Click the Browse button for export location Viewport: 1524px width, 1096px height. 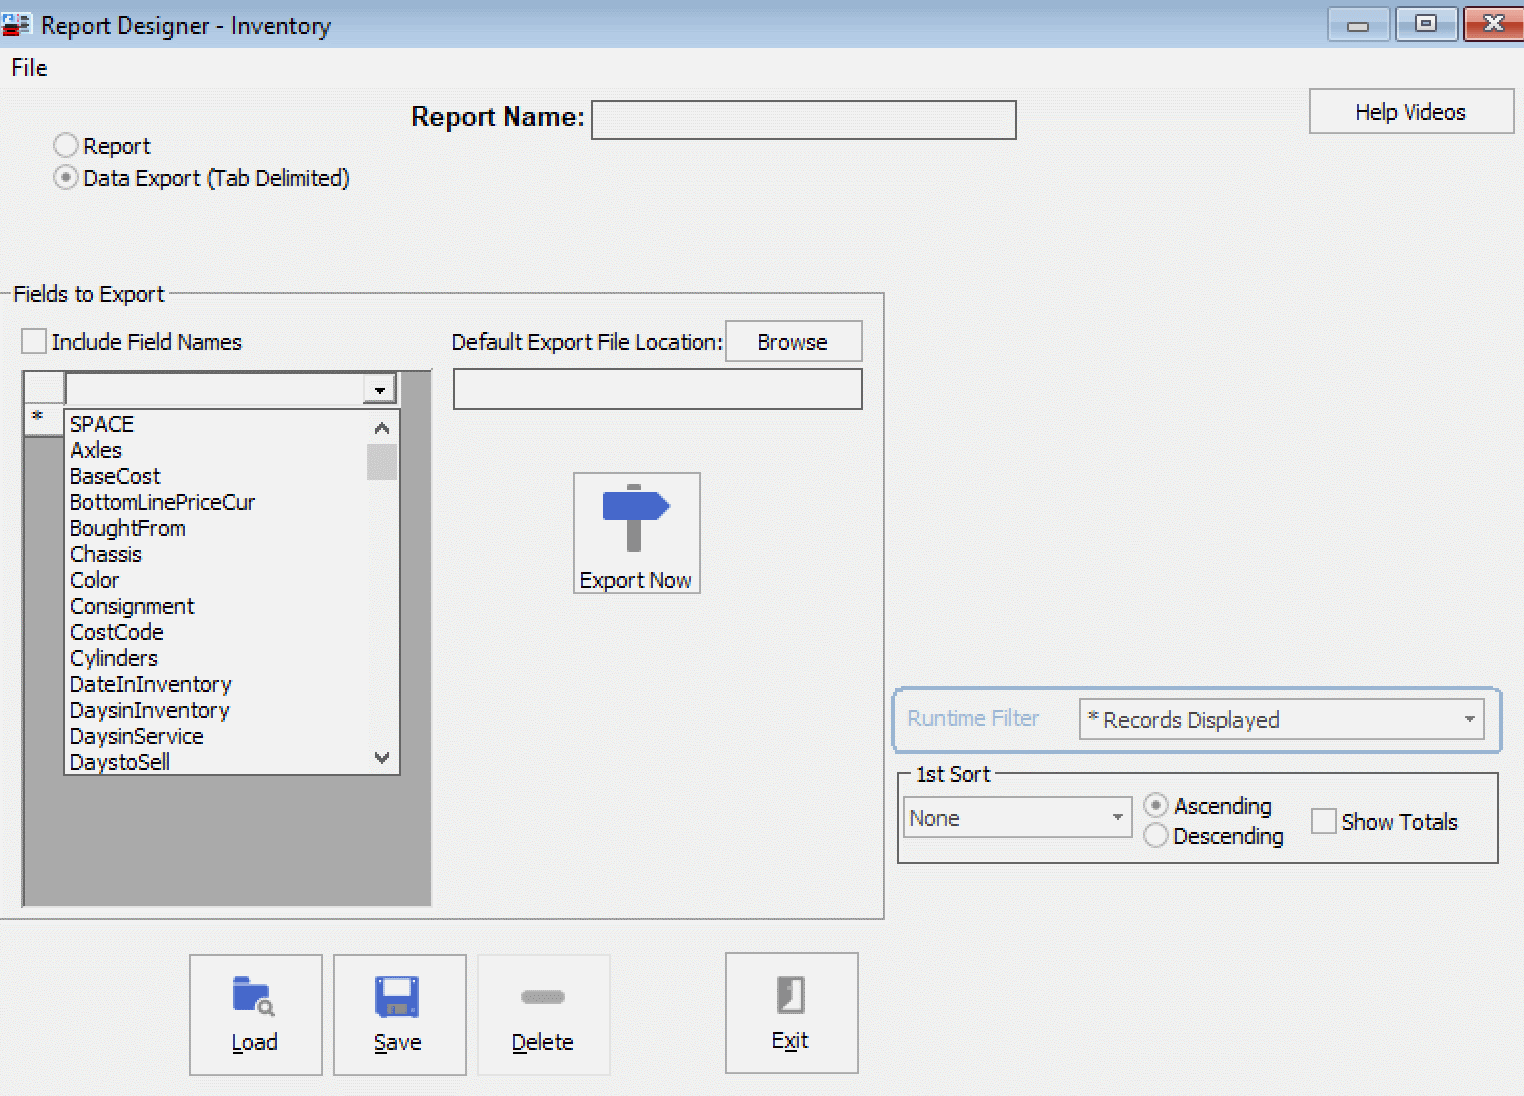click(x=793, y=341)
